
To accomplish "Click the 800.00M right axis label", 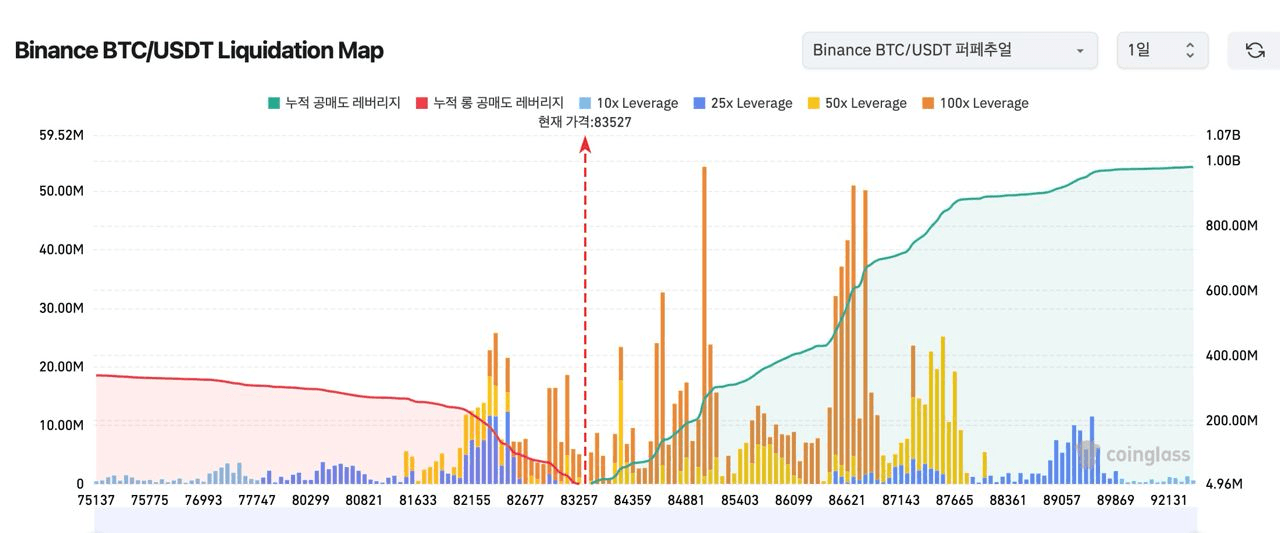I will point(1231,226).
